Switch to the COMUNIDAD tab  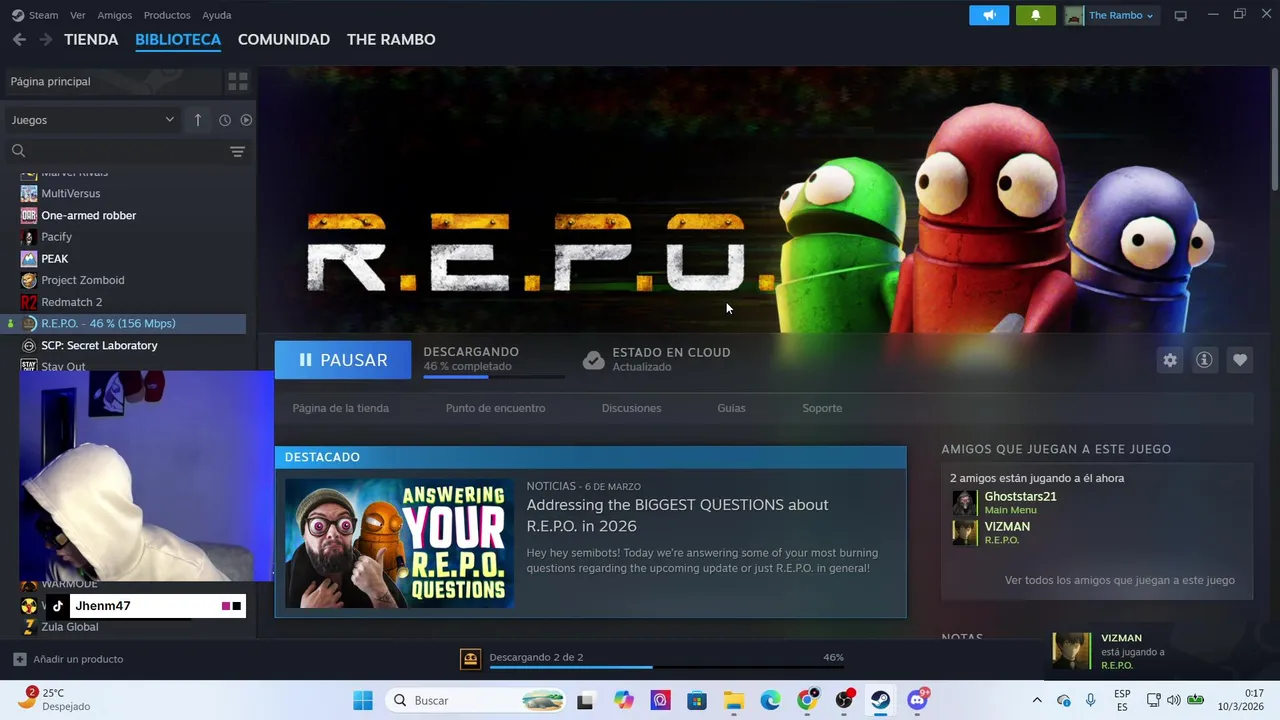[x=284, y=39]
